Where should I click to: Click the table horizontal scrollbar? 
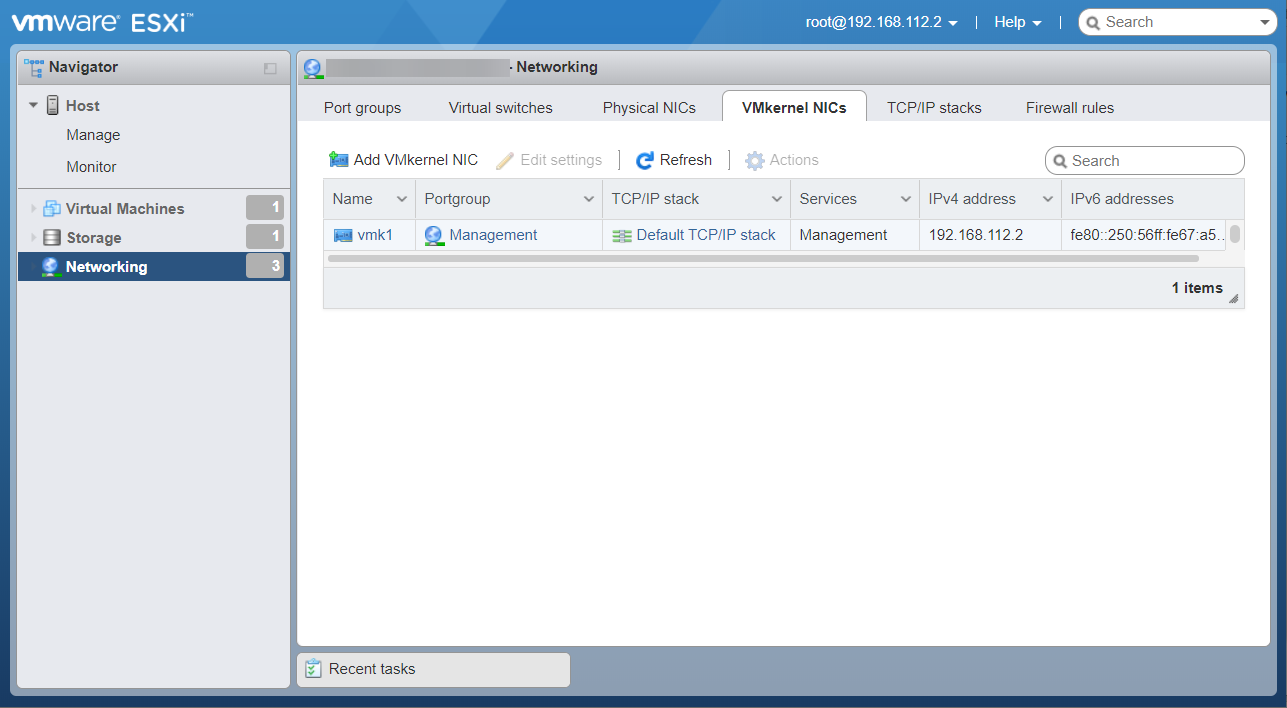763,258
